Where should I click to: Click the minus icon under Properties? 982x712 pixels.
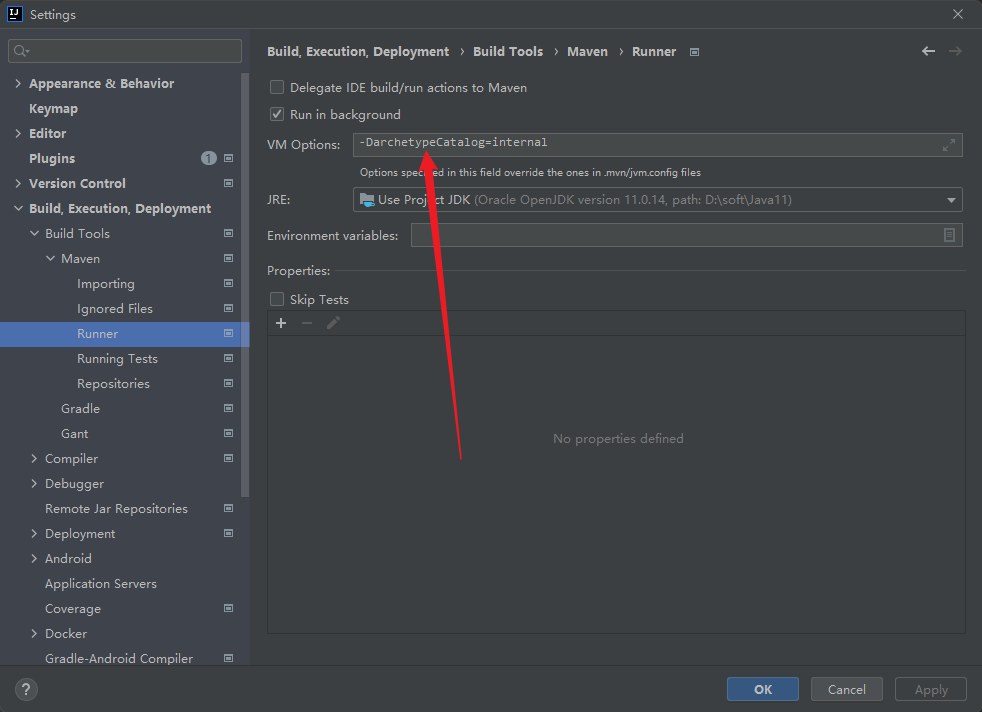tap(306, 322)
